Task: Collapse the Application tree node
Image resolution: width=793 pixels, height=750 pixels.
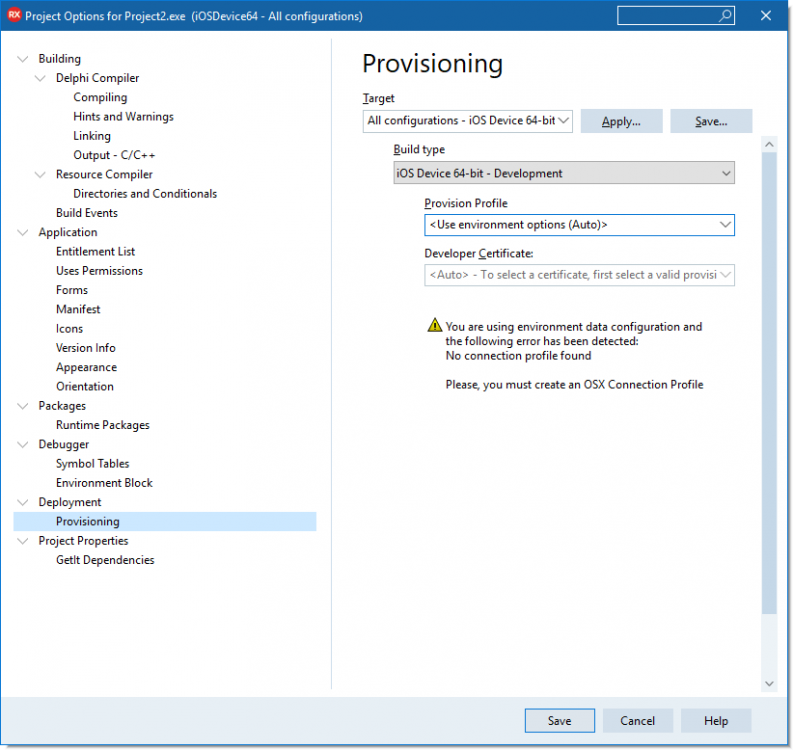Action: [x=23, y=233]
